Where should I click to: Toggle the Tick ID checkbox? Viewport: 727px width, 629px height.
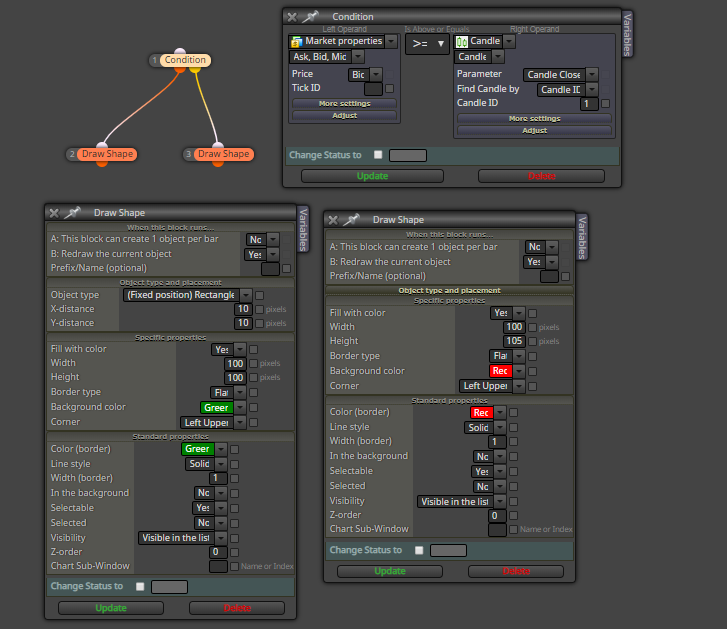(x=389, y=88)
